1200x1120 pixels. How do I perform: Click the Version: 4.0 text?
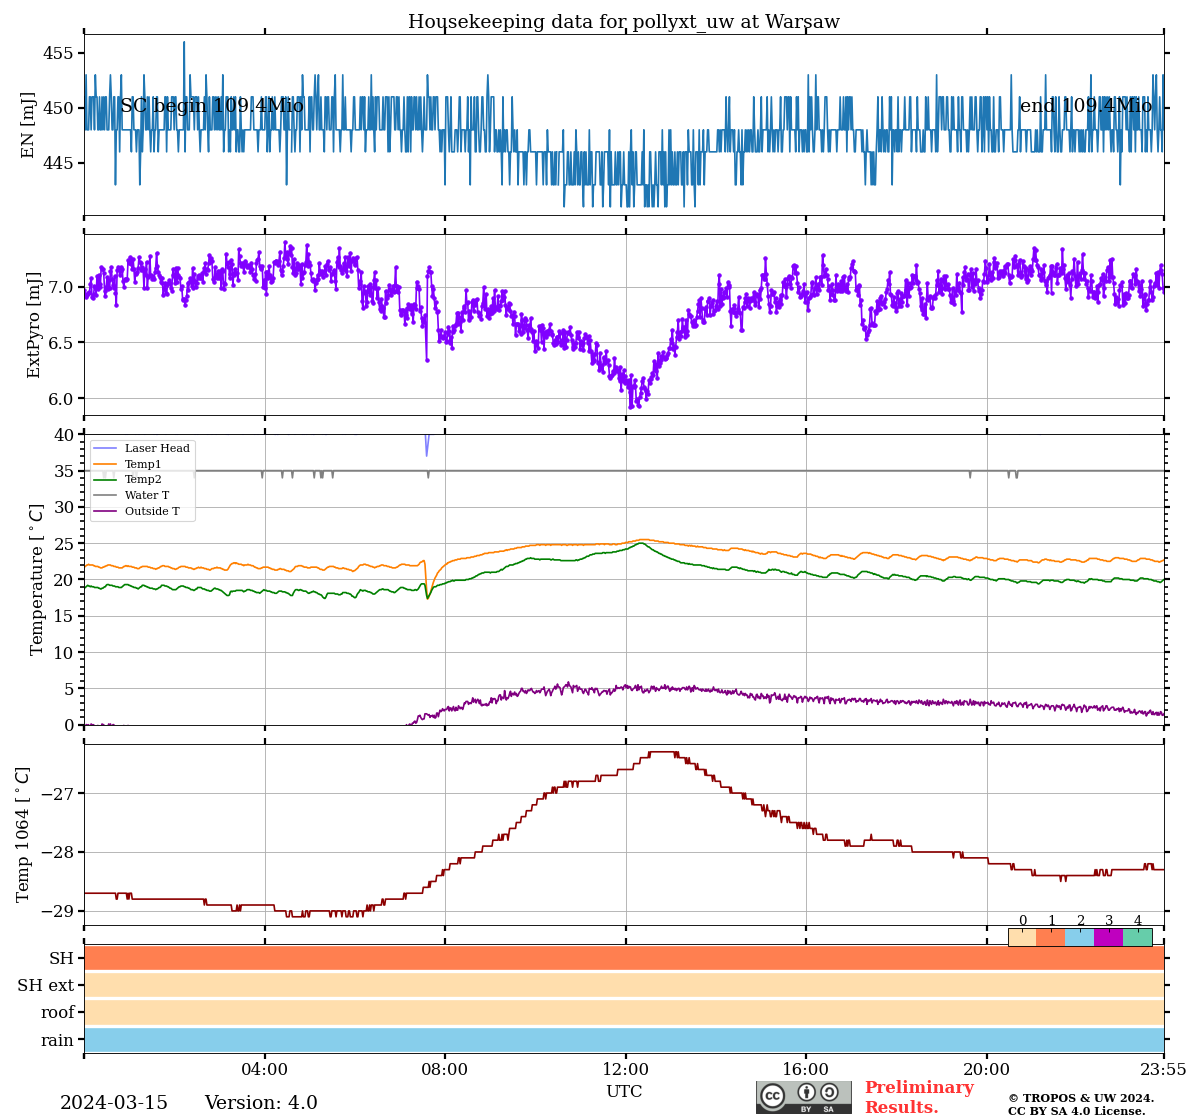(x=261, y=1103)
